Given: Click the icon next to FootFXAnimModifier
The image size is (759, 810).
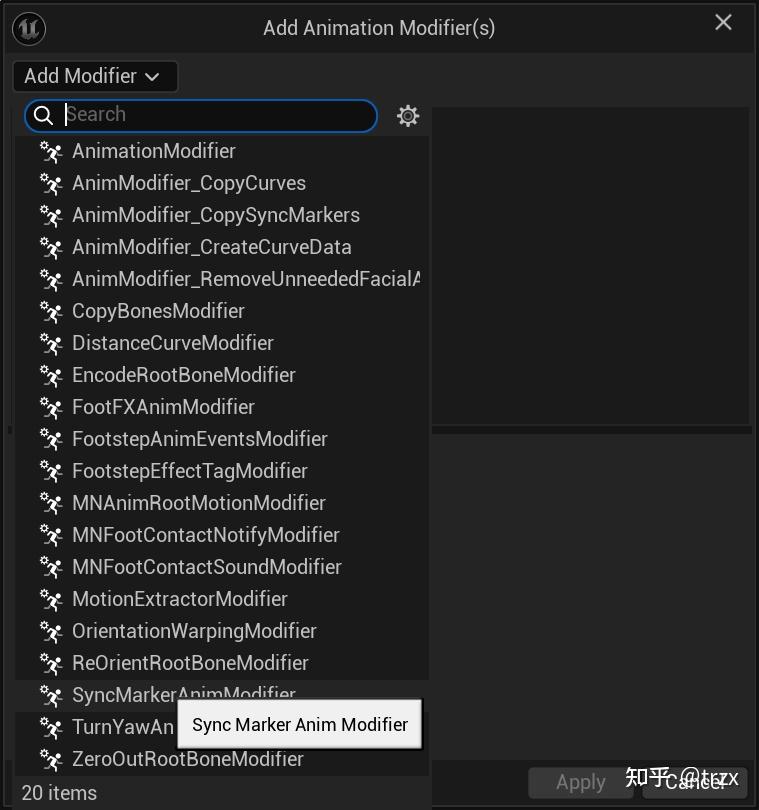Looking at the screenshot, I should pos(51,407).
